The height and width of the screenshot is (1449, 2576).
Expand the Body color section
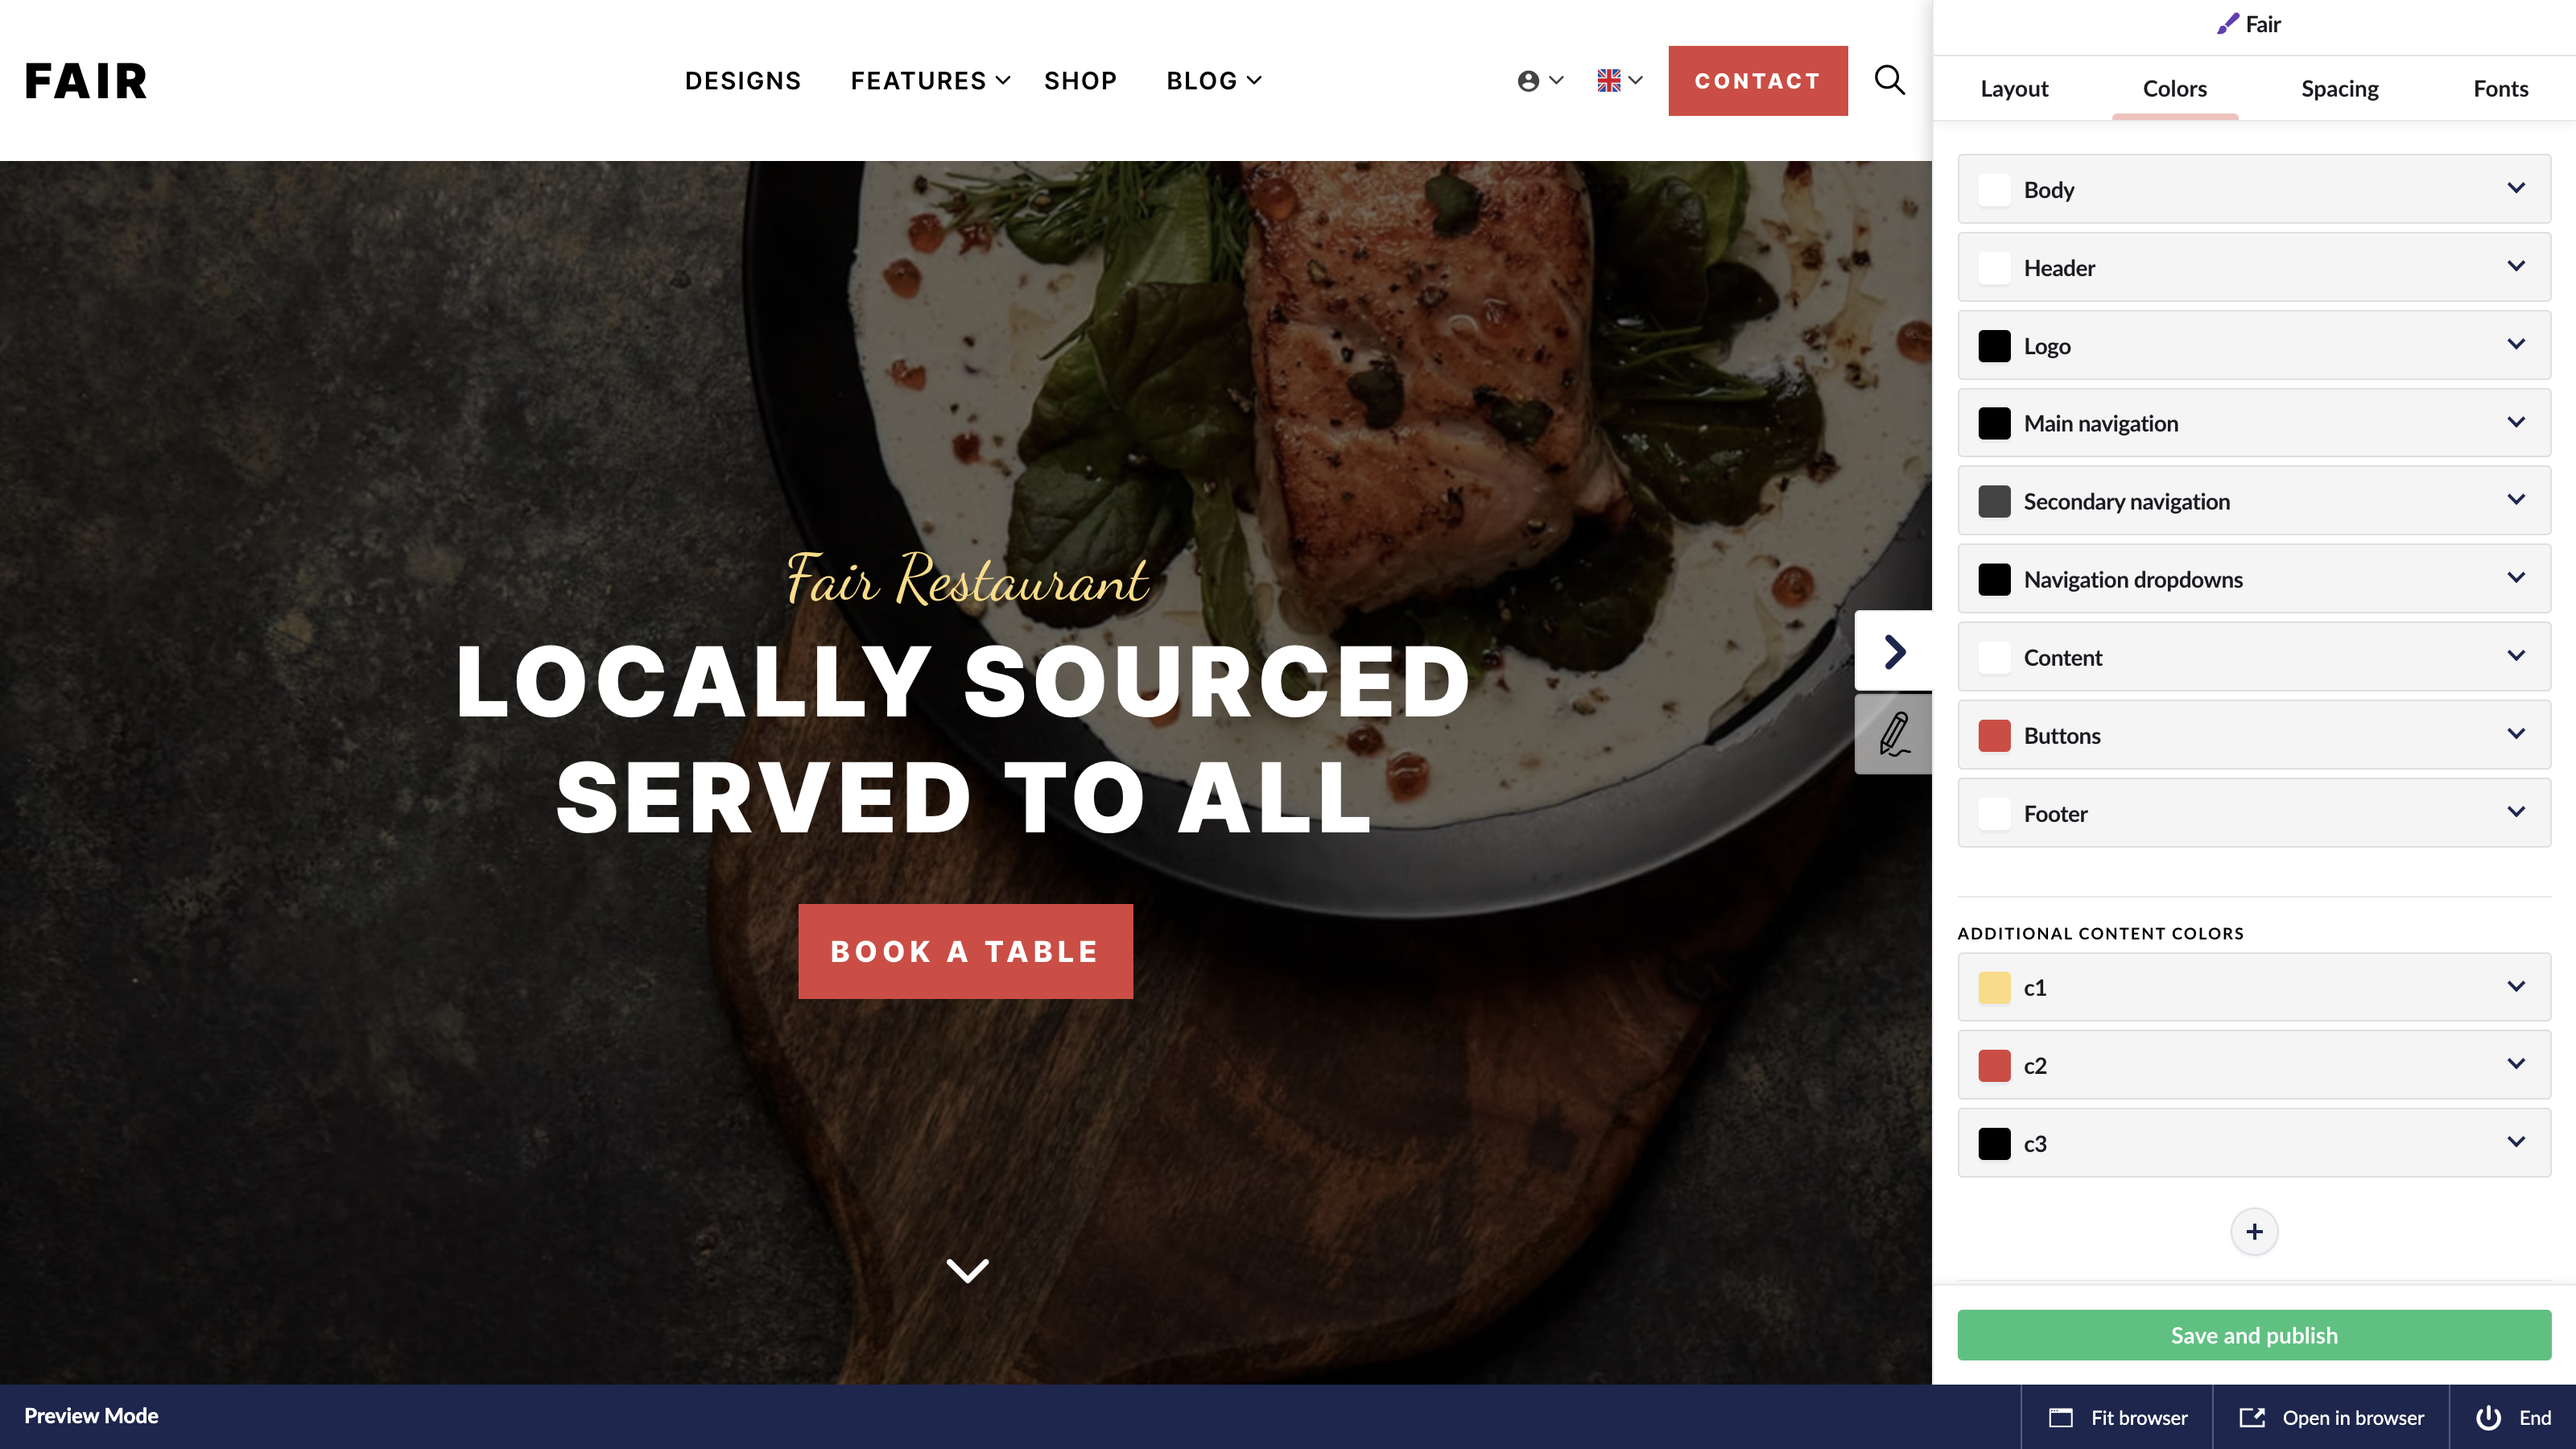point(2254,189)
